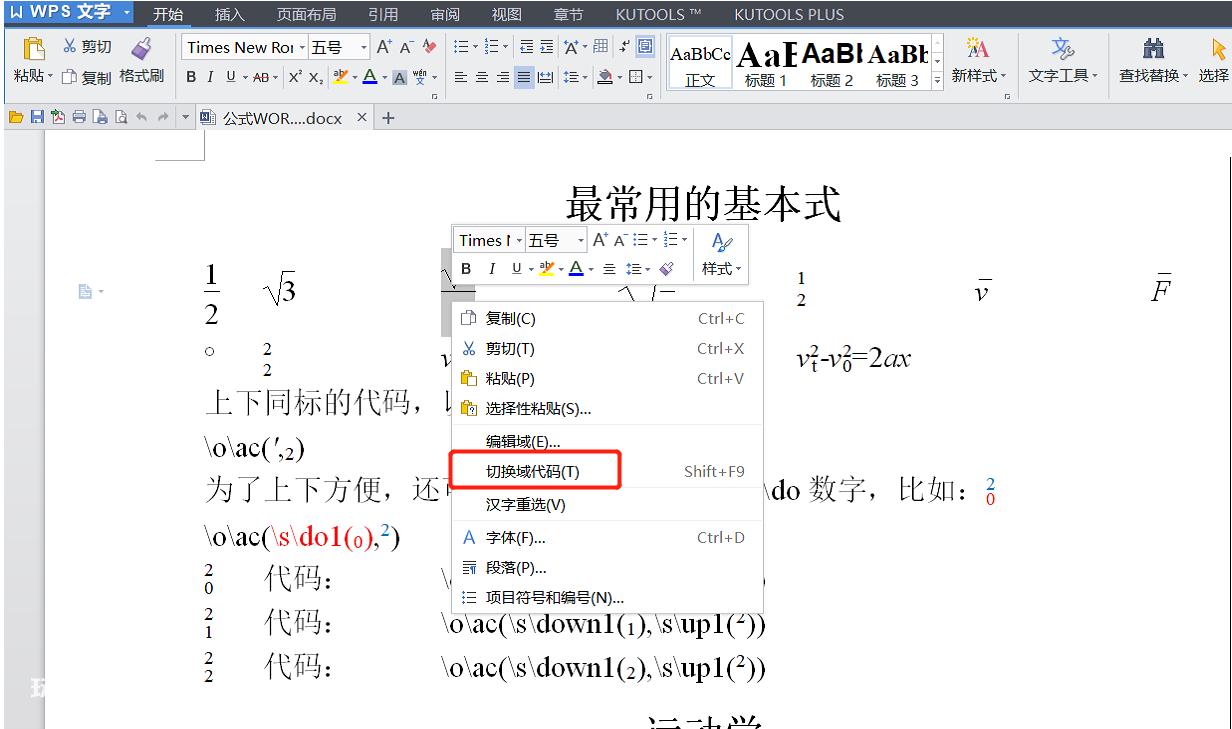Apply the 标题 1 heading style
Viewport: 1232px width, 729px height.
pyautogui.click(x=766, y=65)
